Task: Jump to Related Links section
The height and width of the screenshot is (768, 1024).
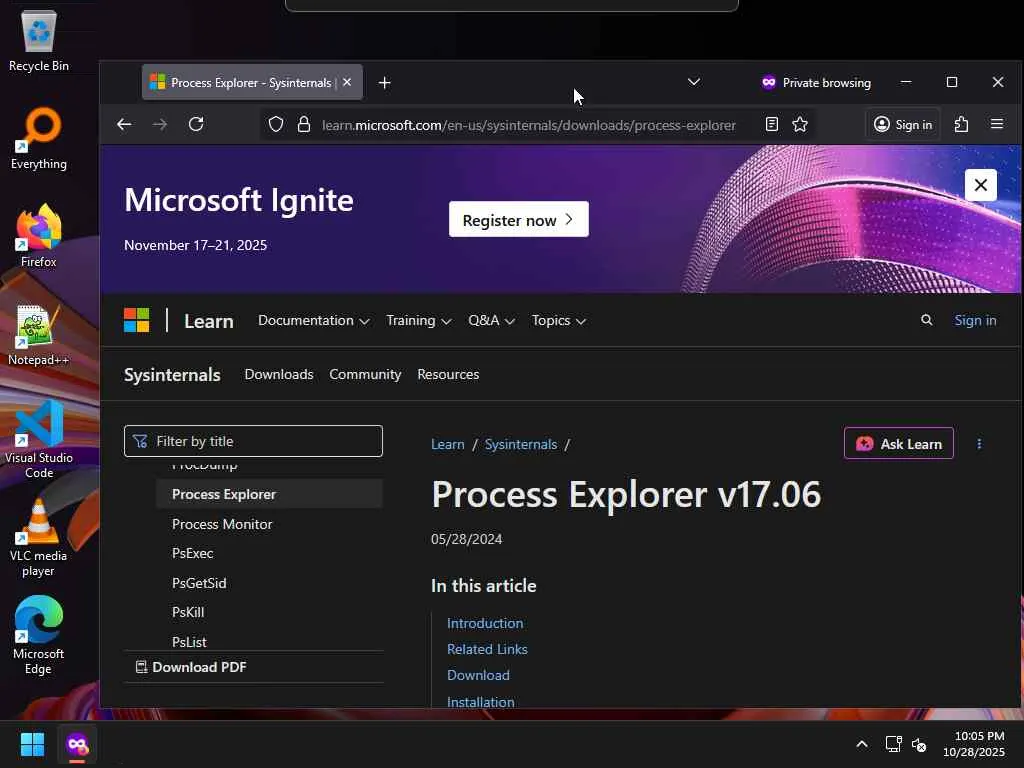Action: (x=487, y=649)
